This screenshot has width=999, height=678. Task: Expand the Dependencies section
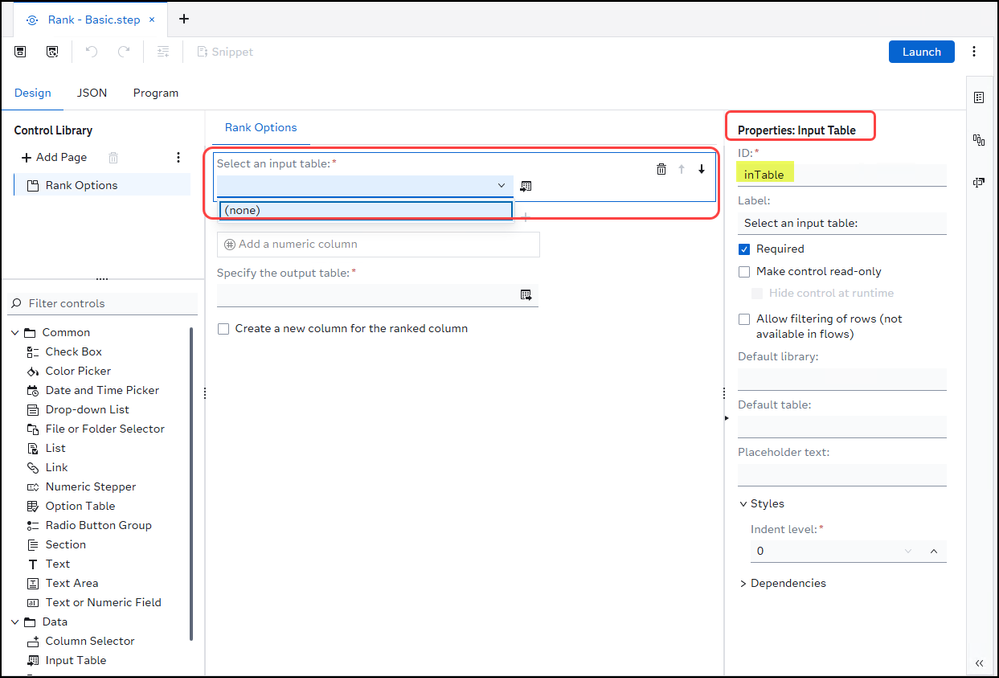click(x=743, y=584)
